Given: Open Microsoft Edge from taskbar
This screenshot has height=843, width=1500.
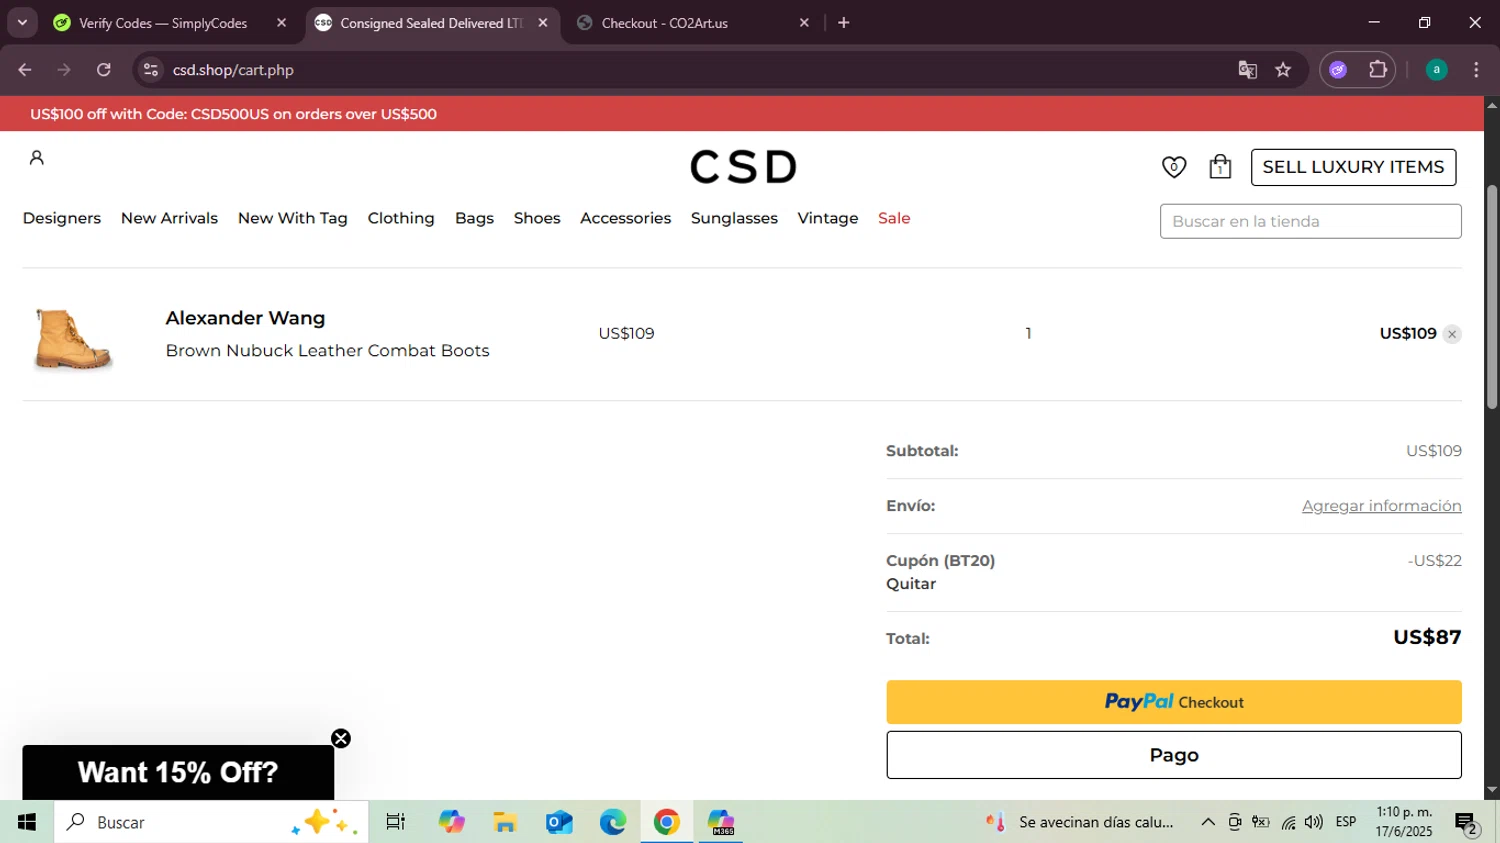Looking at the screenshot, I should coord(613,822).
